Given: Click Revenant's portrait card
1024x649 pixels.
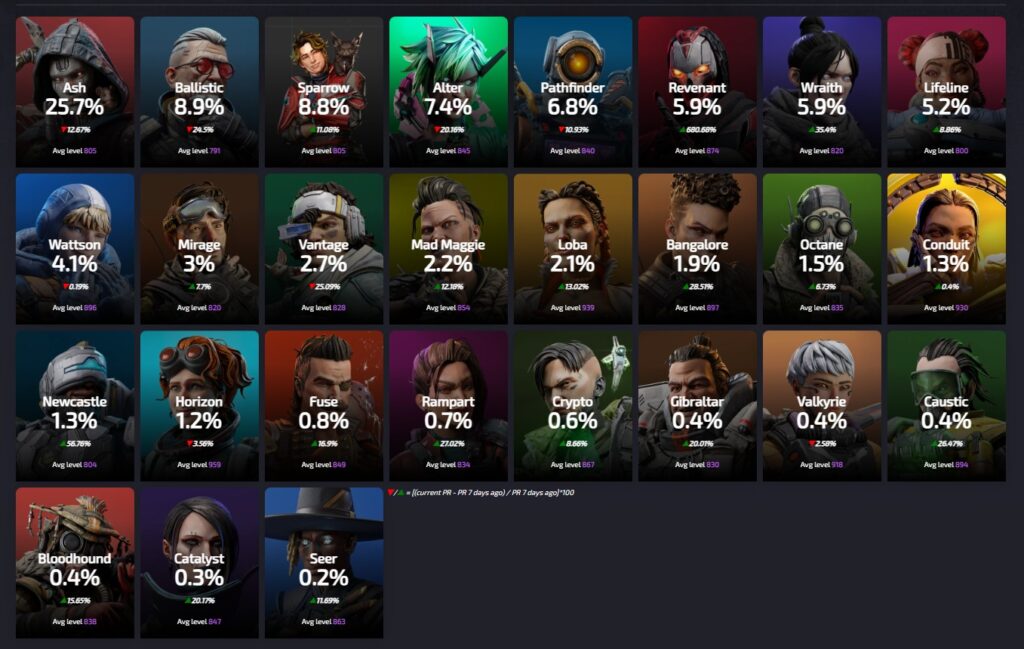Looking at the screenshot, I should [x=697, y=92].
